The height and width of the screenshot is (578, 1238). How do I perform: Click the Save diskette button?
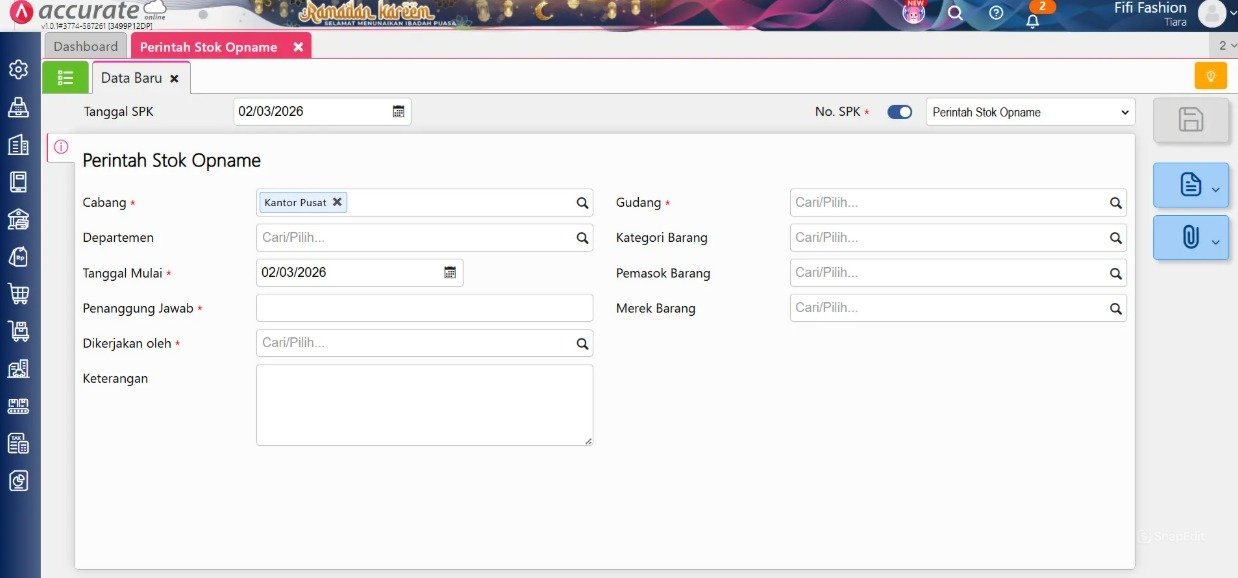pos(1191,120)
